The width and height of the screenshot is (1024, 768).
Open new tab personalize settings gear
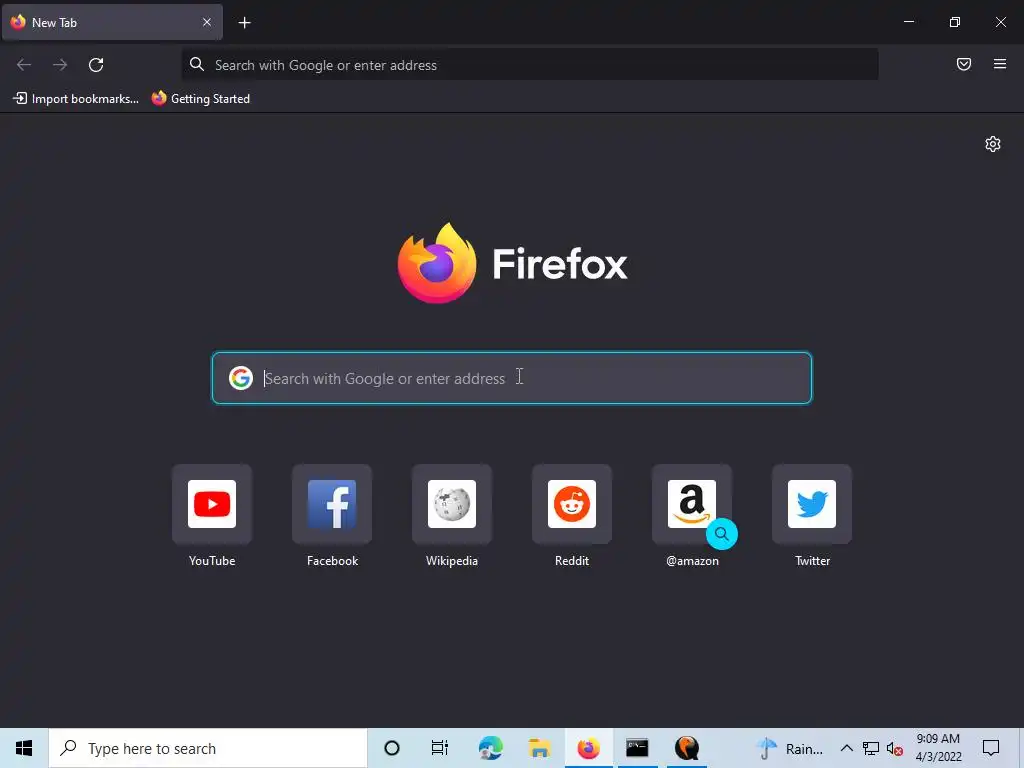click(993, 144)
